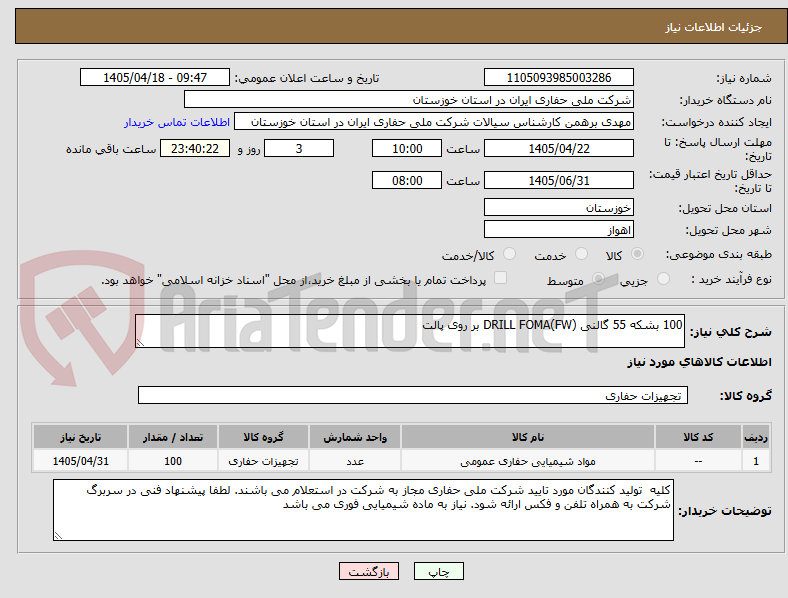Viewport: 788px width, 598px height.
Task: Click the کد کالا column header
Action: click(x=698, y=437)
